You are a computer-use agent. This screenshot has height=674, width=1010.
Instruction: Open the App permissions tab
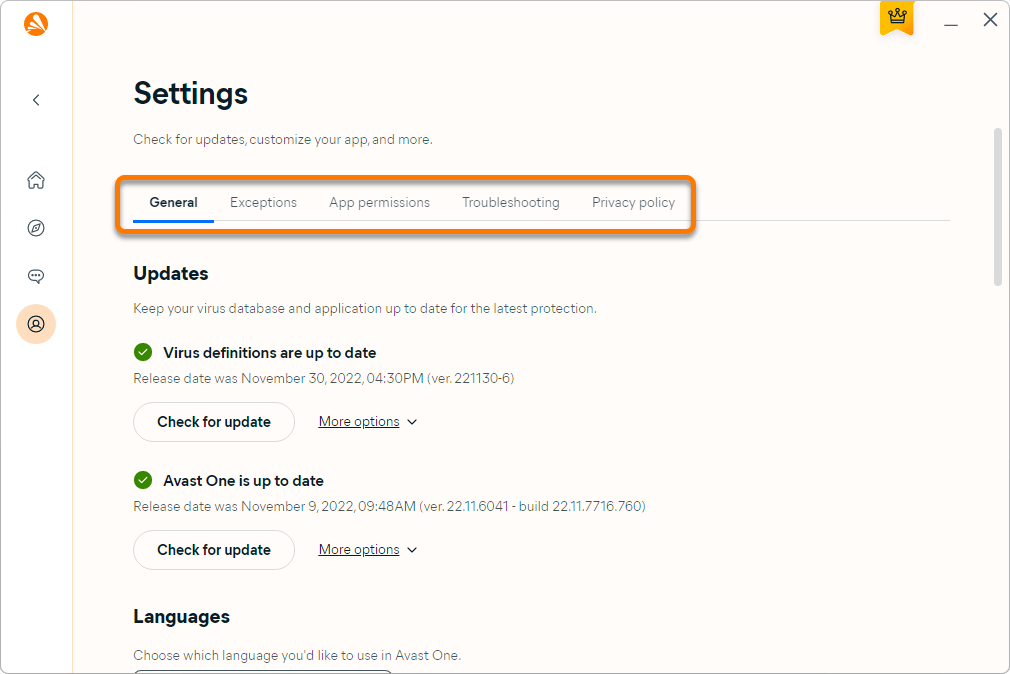379,202
